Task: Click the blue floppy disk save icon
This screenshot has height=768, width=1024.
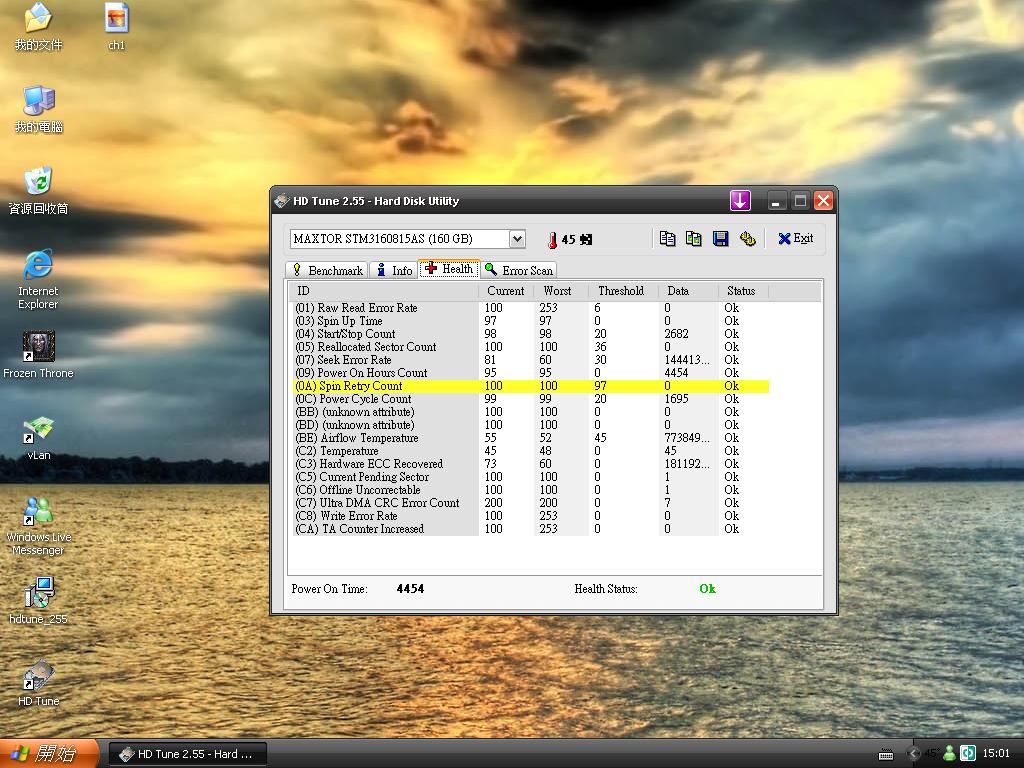Action: point(720,239)
